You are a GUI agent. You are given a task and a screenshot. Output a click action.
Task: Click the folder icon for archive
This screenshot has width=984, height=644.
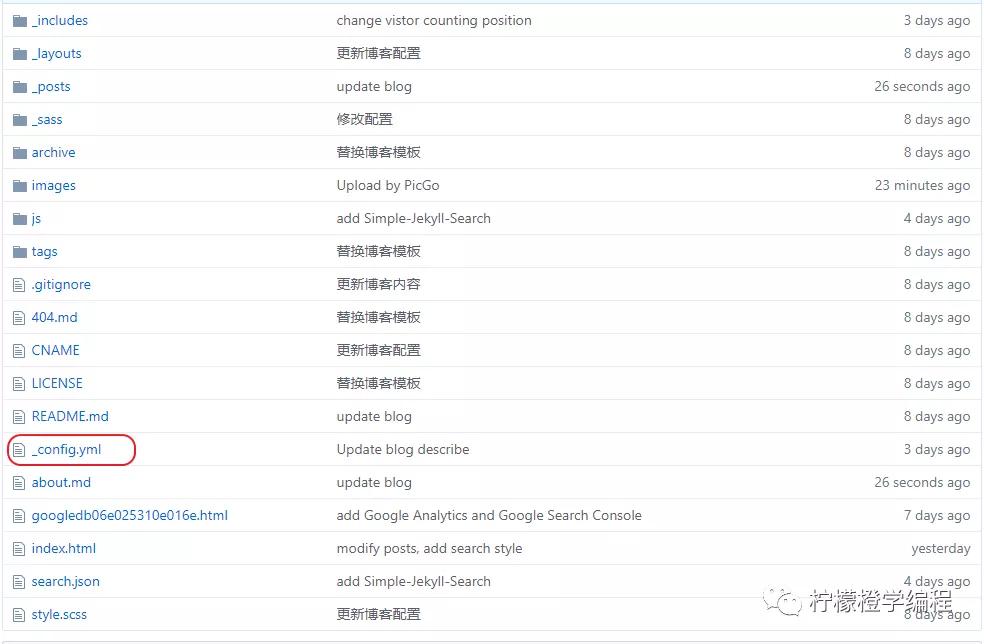pyautogui.click(x=18, y=152)
